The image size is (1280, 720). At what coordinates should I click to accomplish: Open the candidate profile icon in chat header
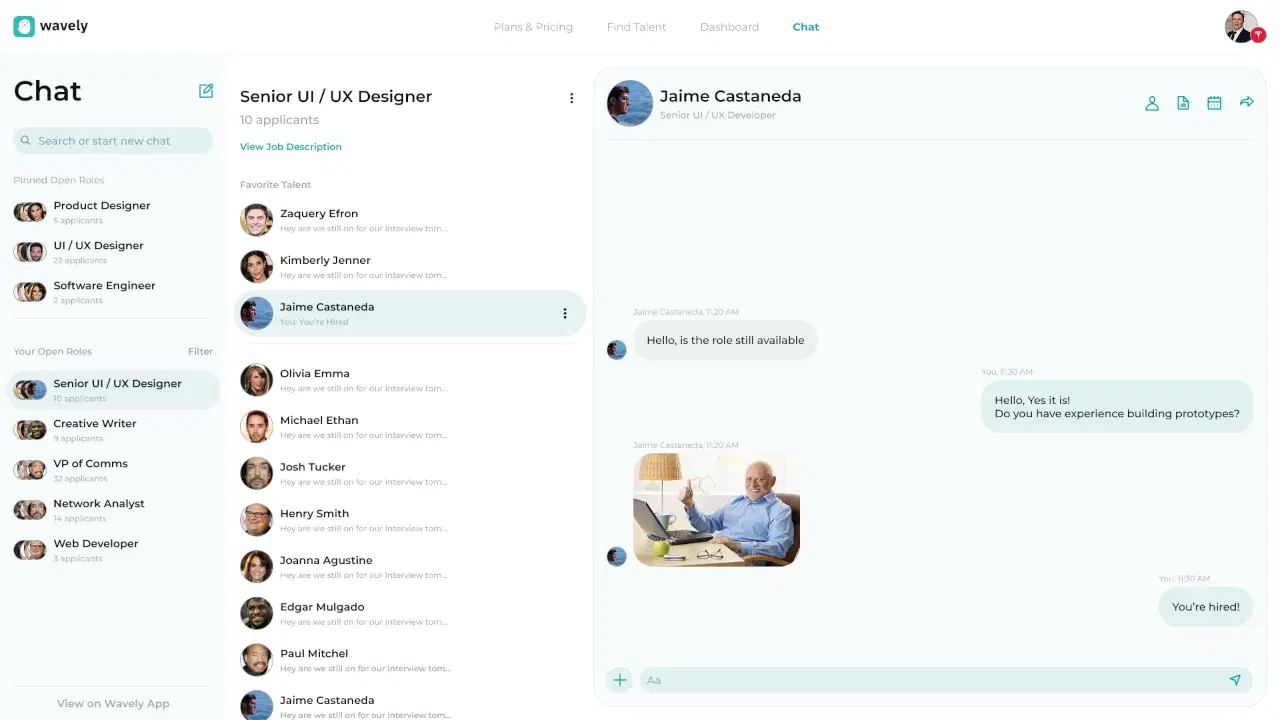pos(1152,103)
